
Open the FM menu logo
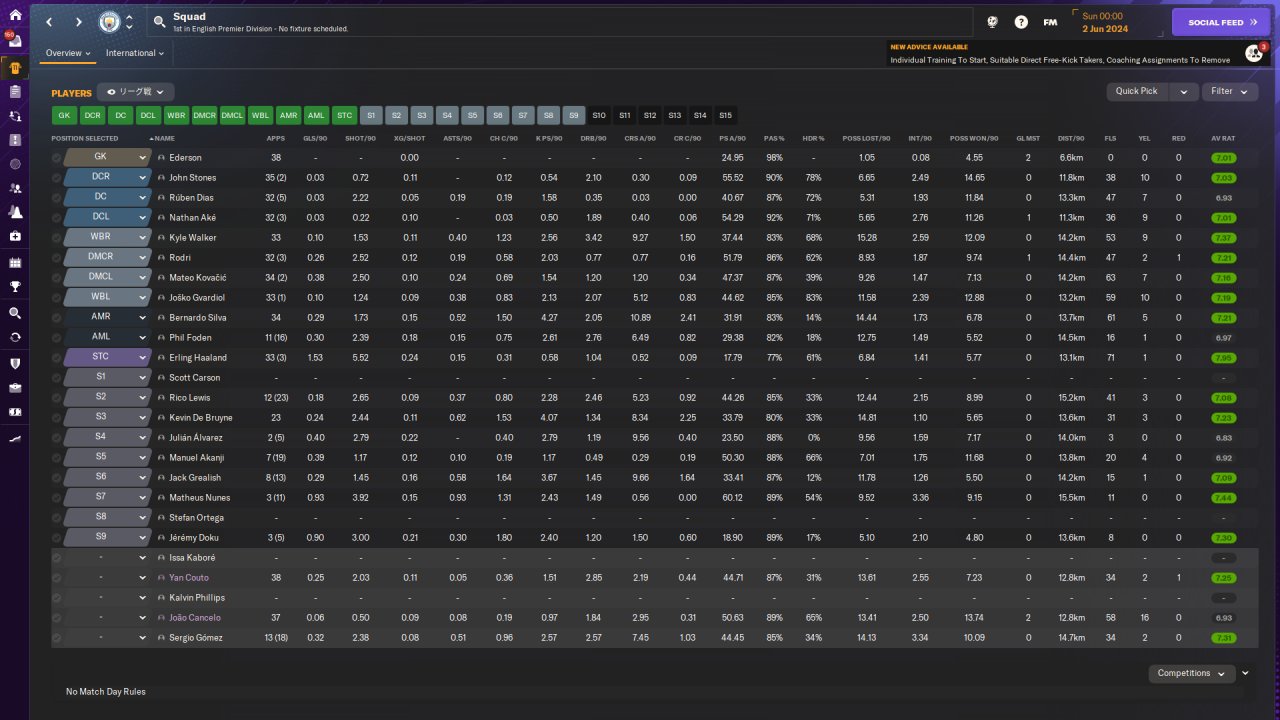click(1050, 21)
